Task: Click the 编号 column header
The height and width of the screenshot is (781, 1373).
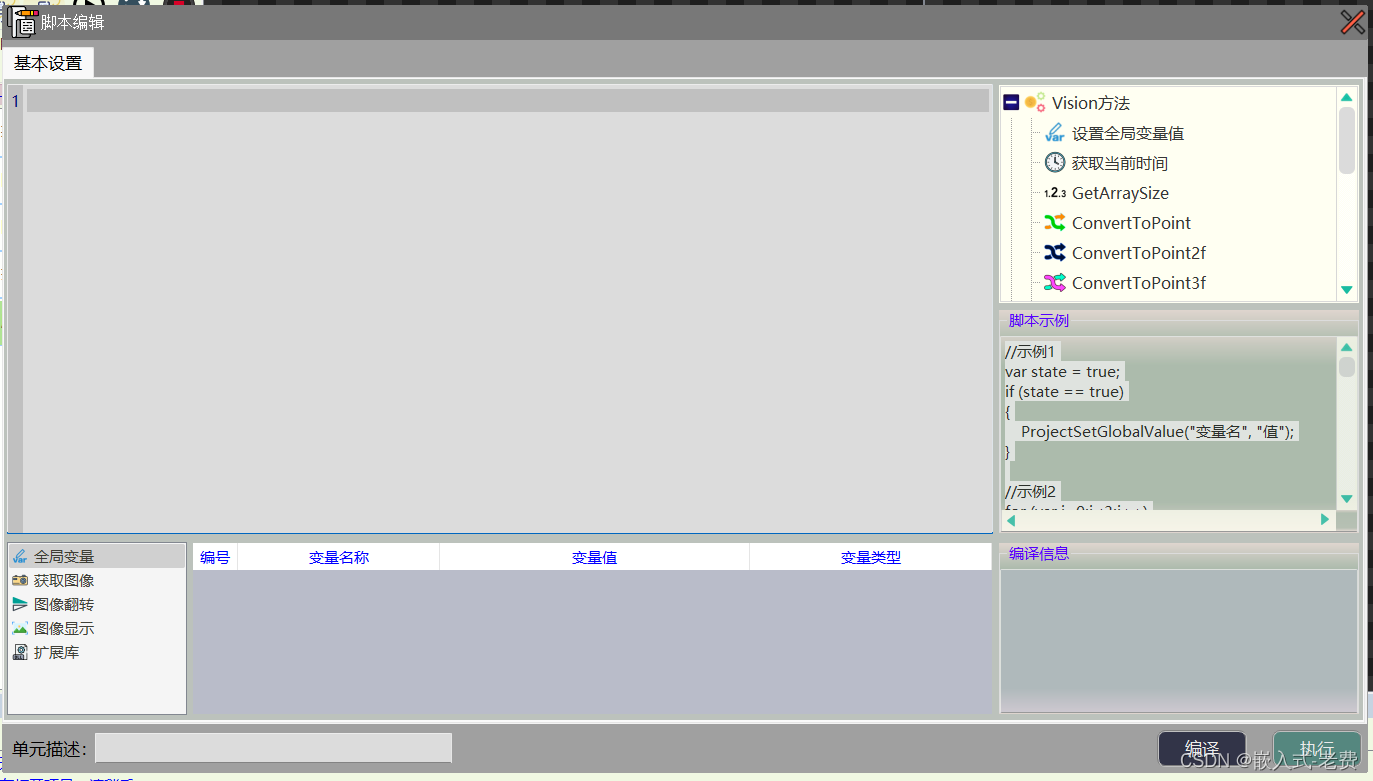Action: 215,557
